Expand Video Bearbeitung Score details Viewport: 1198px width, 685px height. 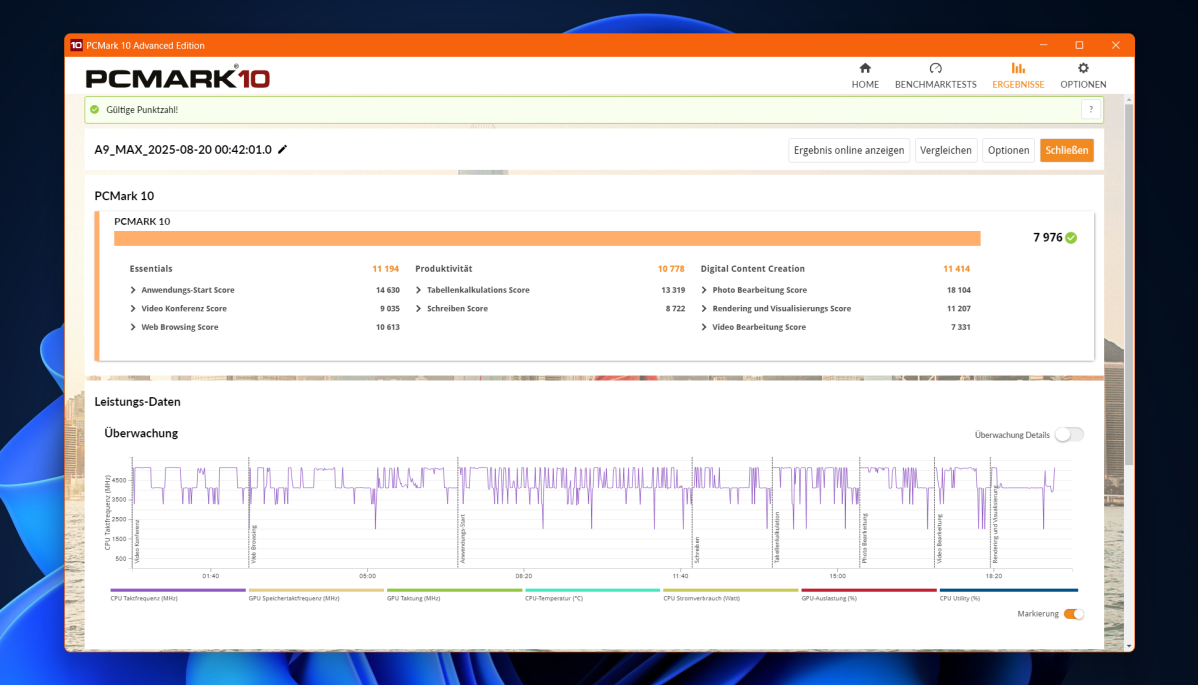point(704,327)
